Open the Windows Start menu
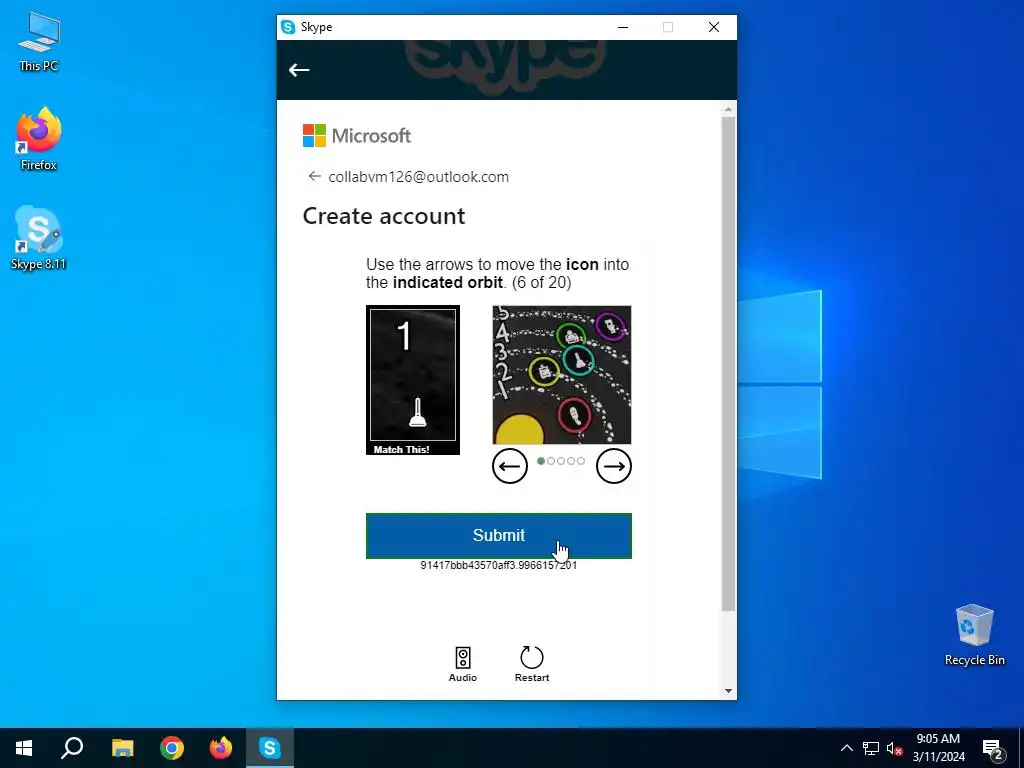The width and height of the screenshot is (1024, 768). [x=24, y=748]
